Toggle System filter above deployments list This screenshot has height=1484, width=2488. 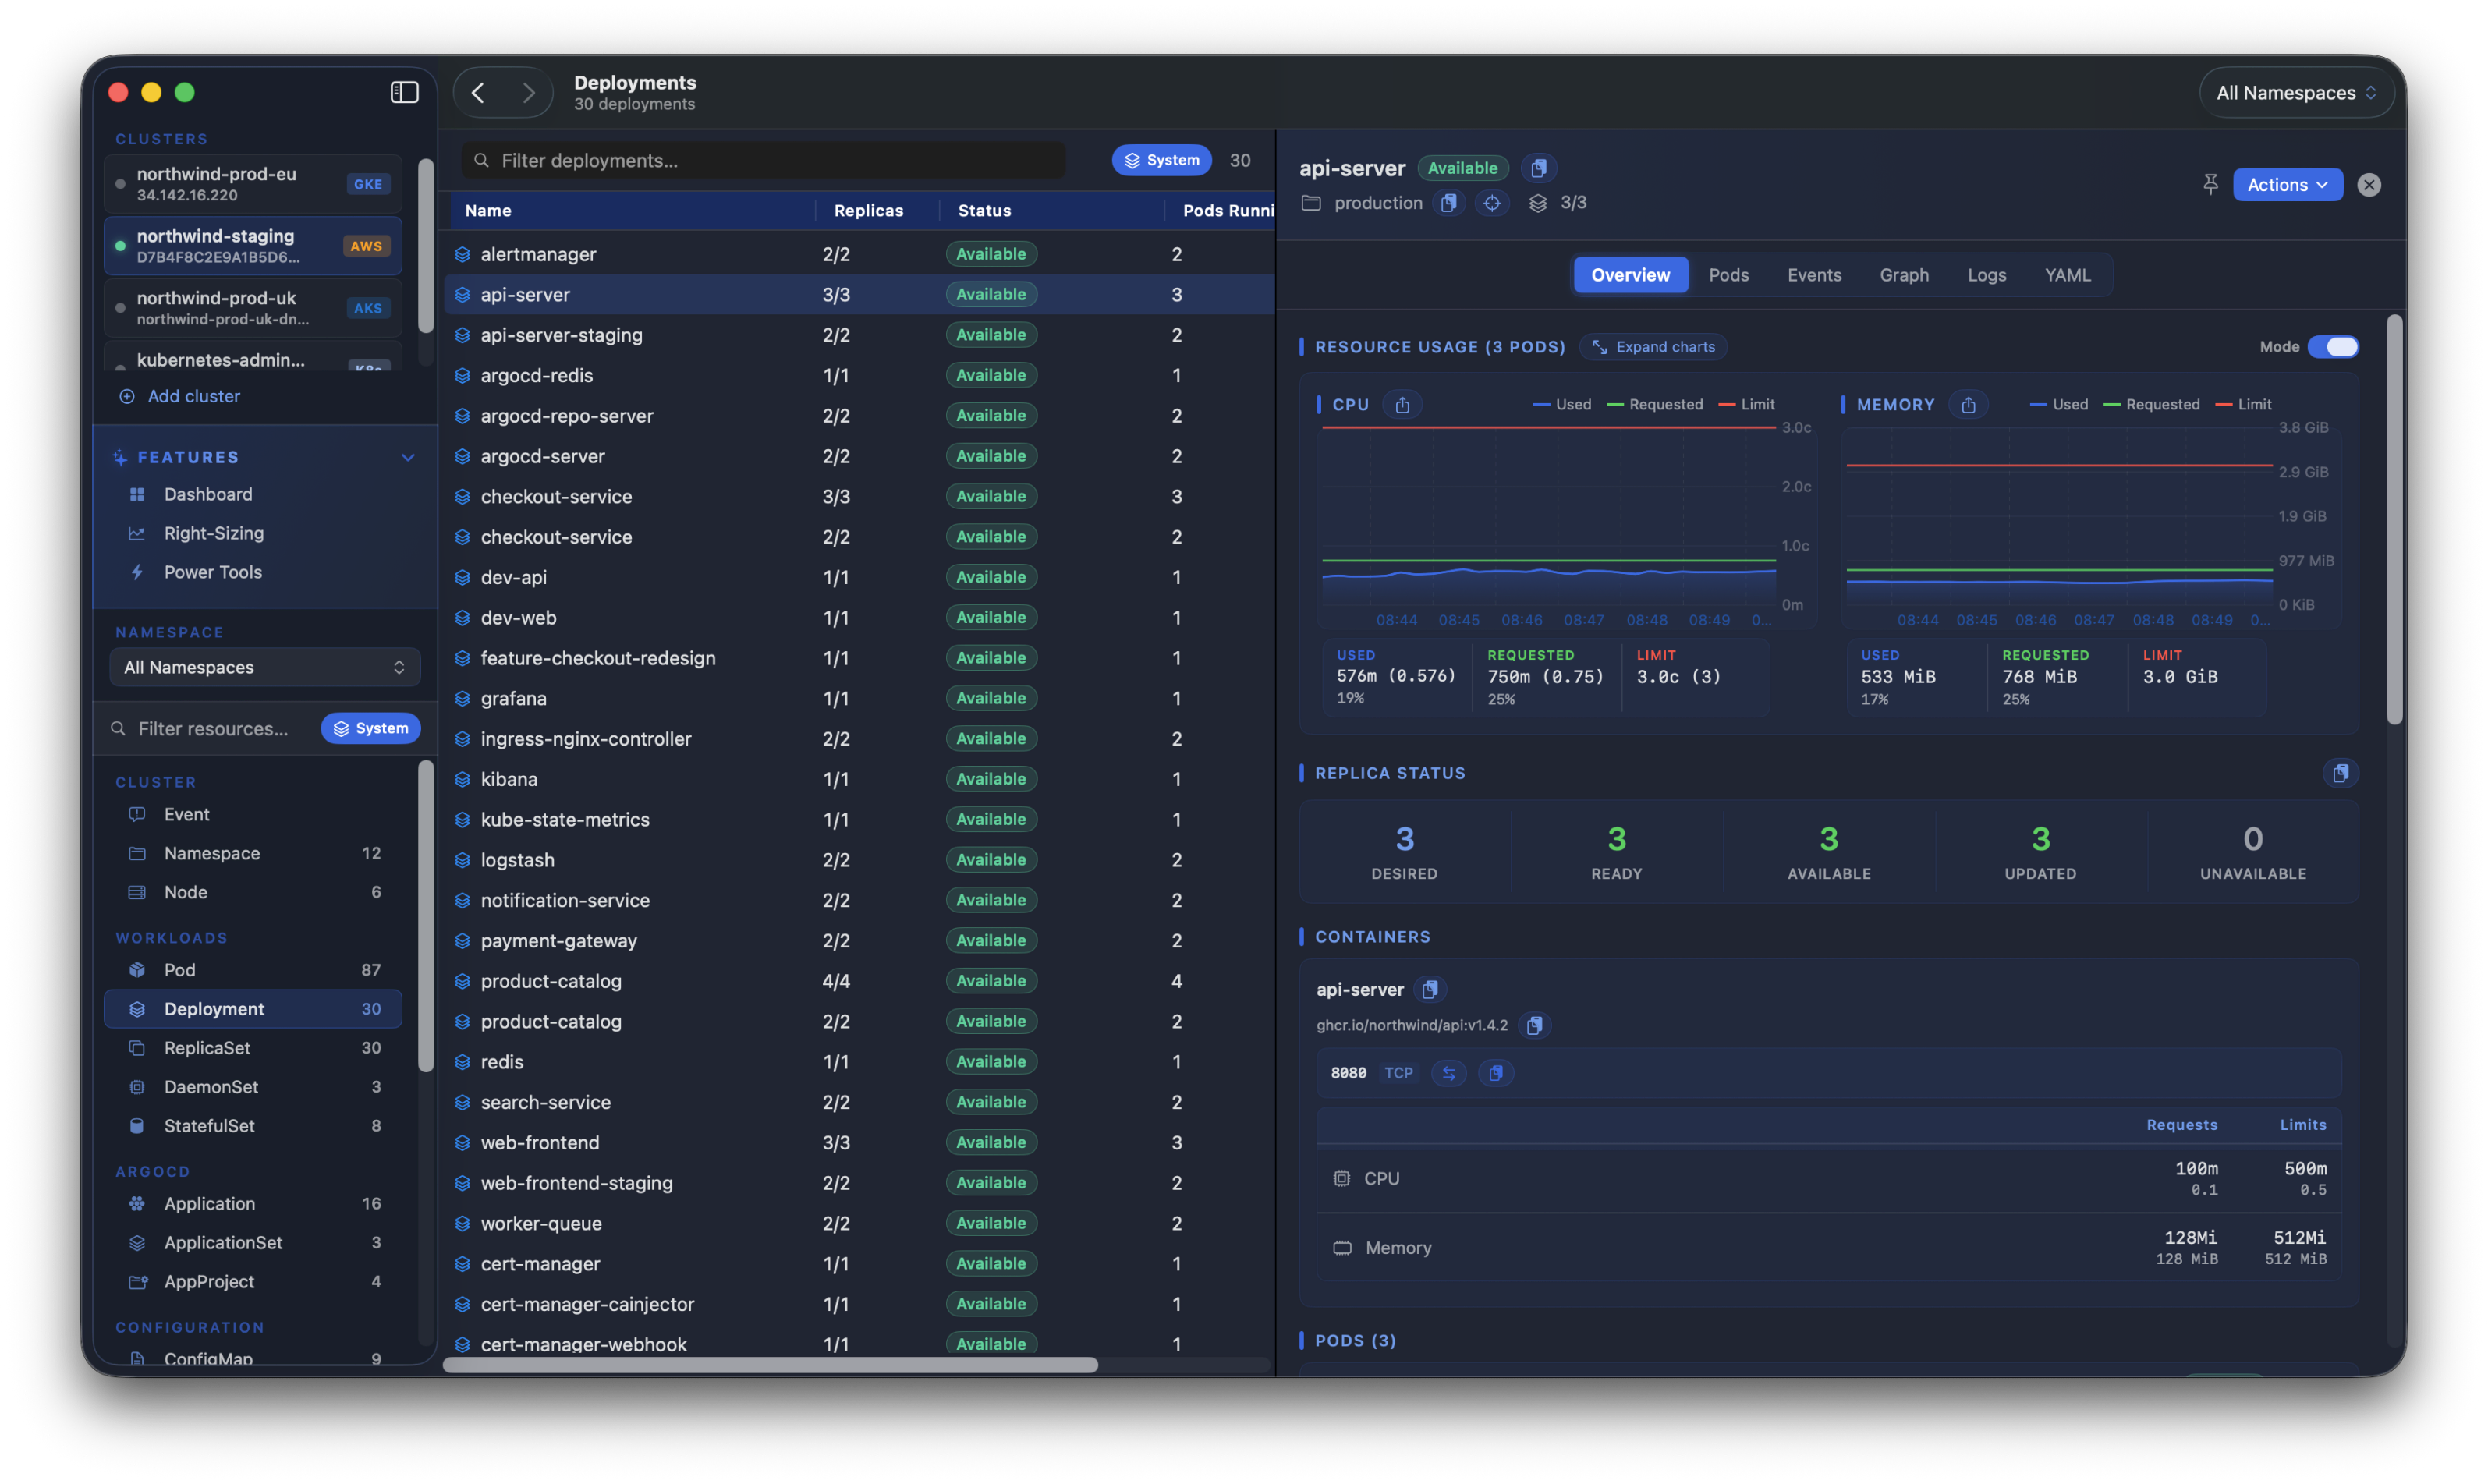pyautogui.click(x=1161, y=160)
